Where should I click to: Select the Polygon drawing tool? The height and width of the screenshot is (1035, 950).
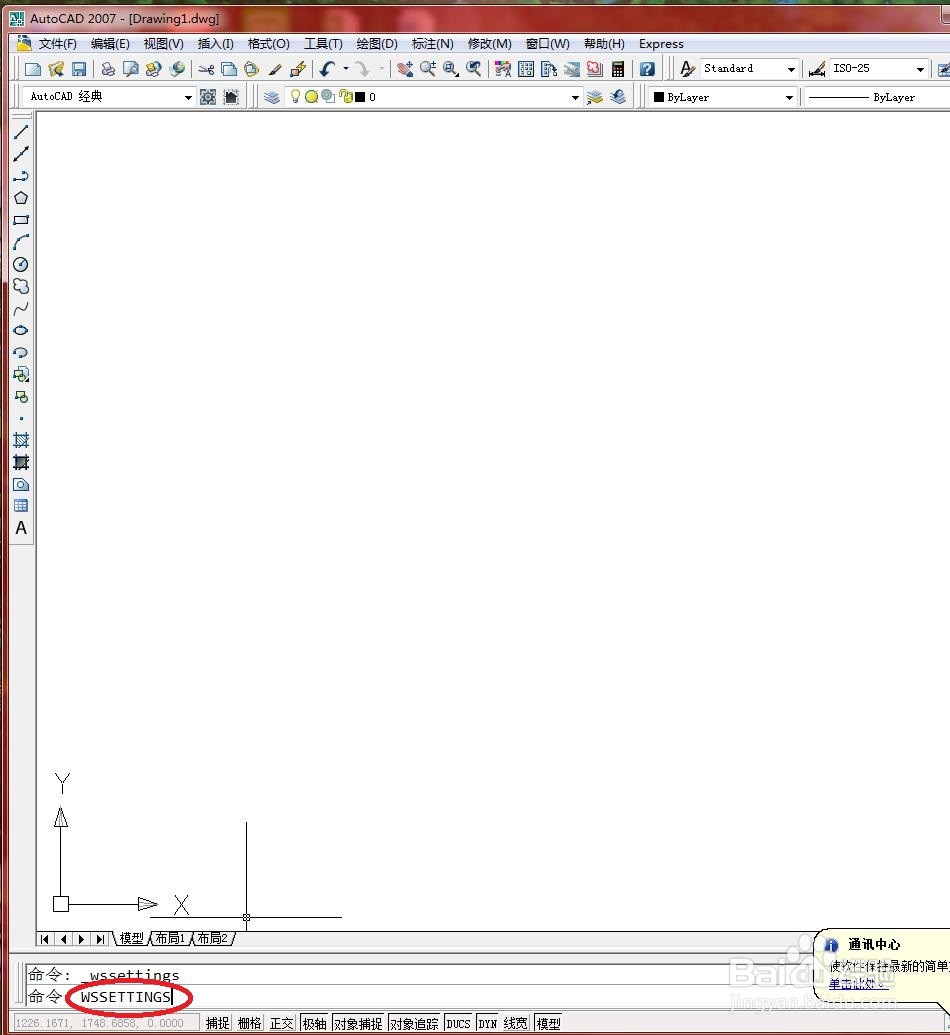pos(21,198)
